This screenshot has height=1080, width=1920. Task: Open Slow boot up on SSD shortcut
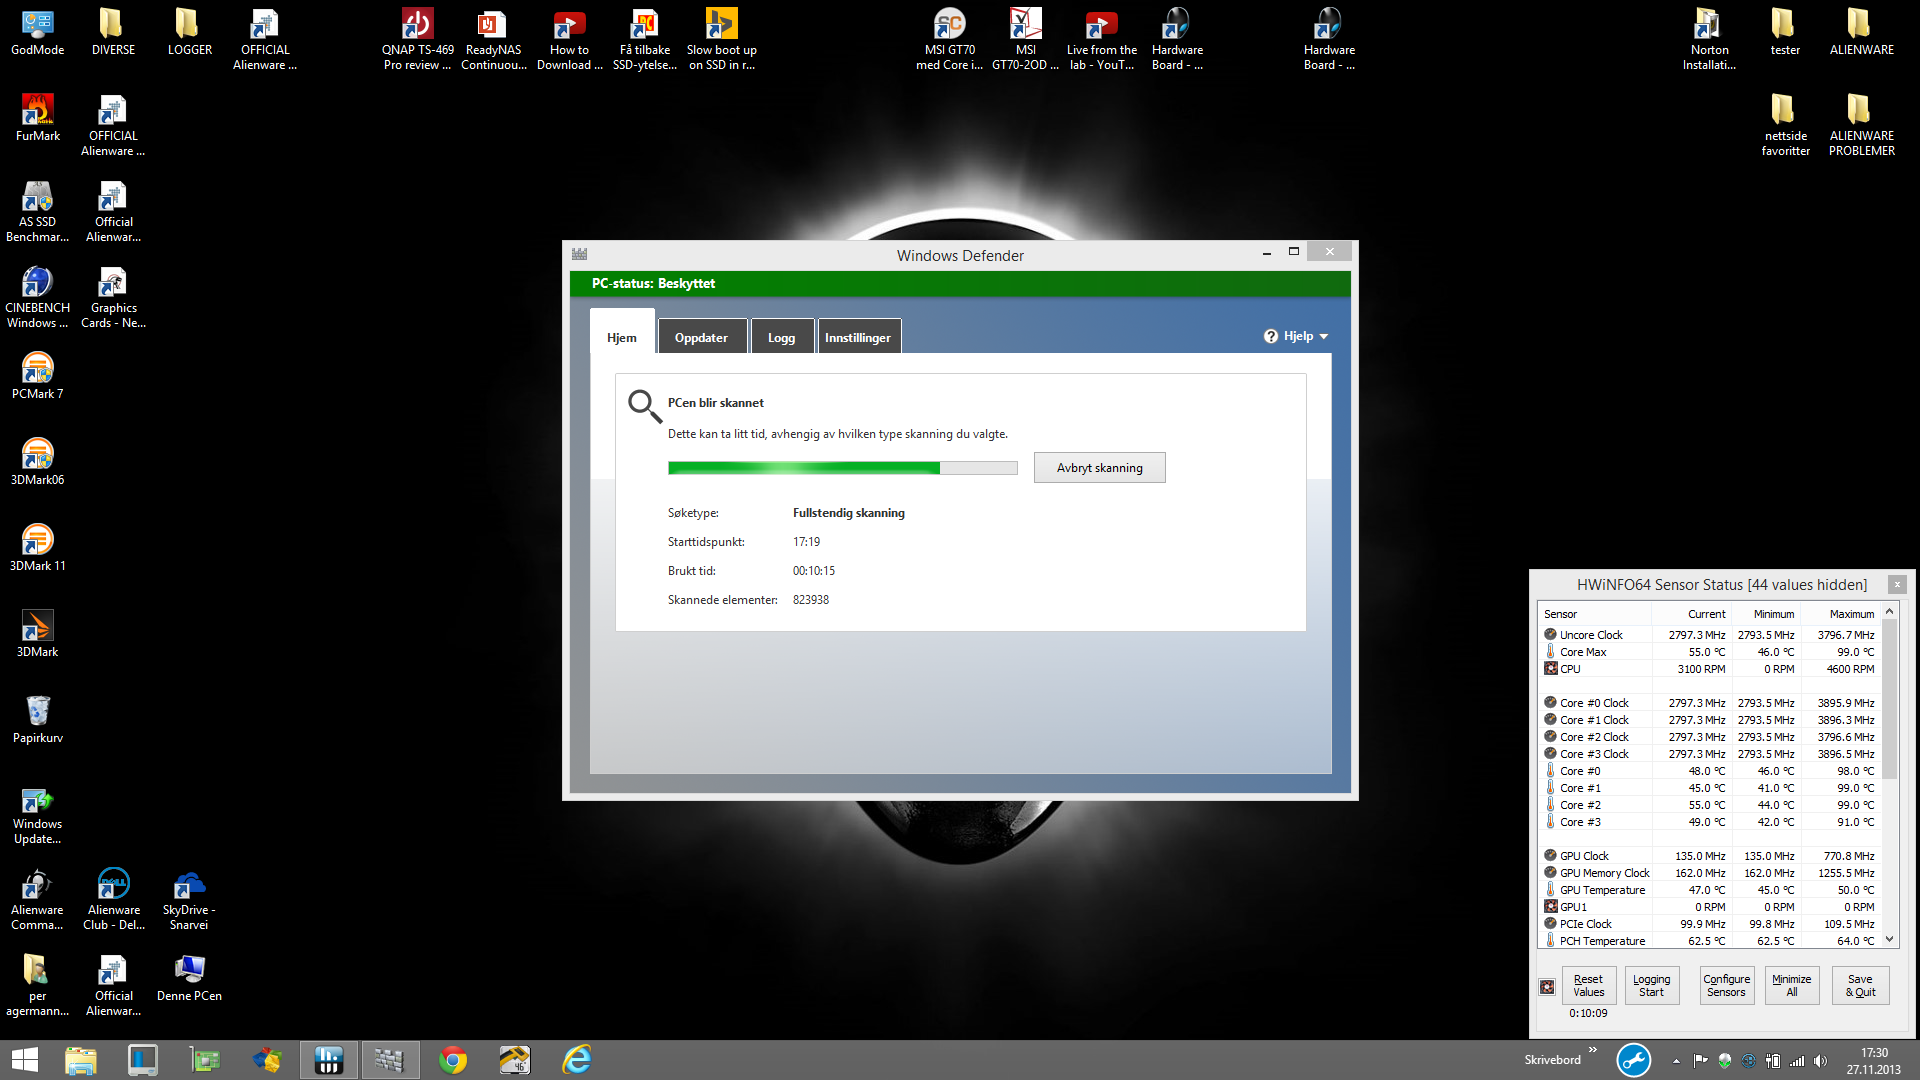(x=722, y=39)
